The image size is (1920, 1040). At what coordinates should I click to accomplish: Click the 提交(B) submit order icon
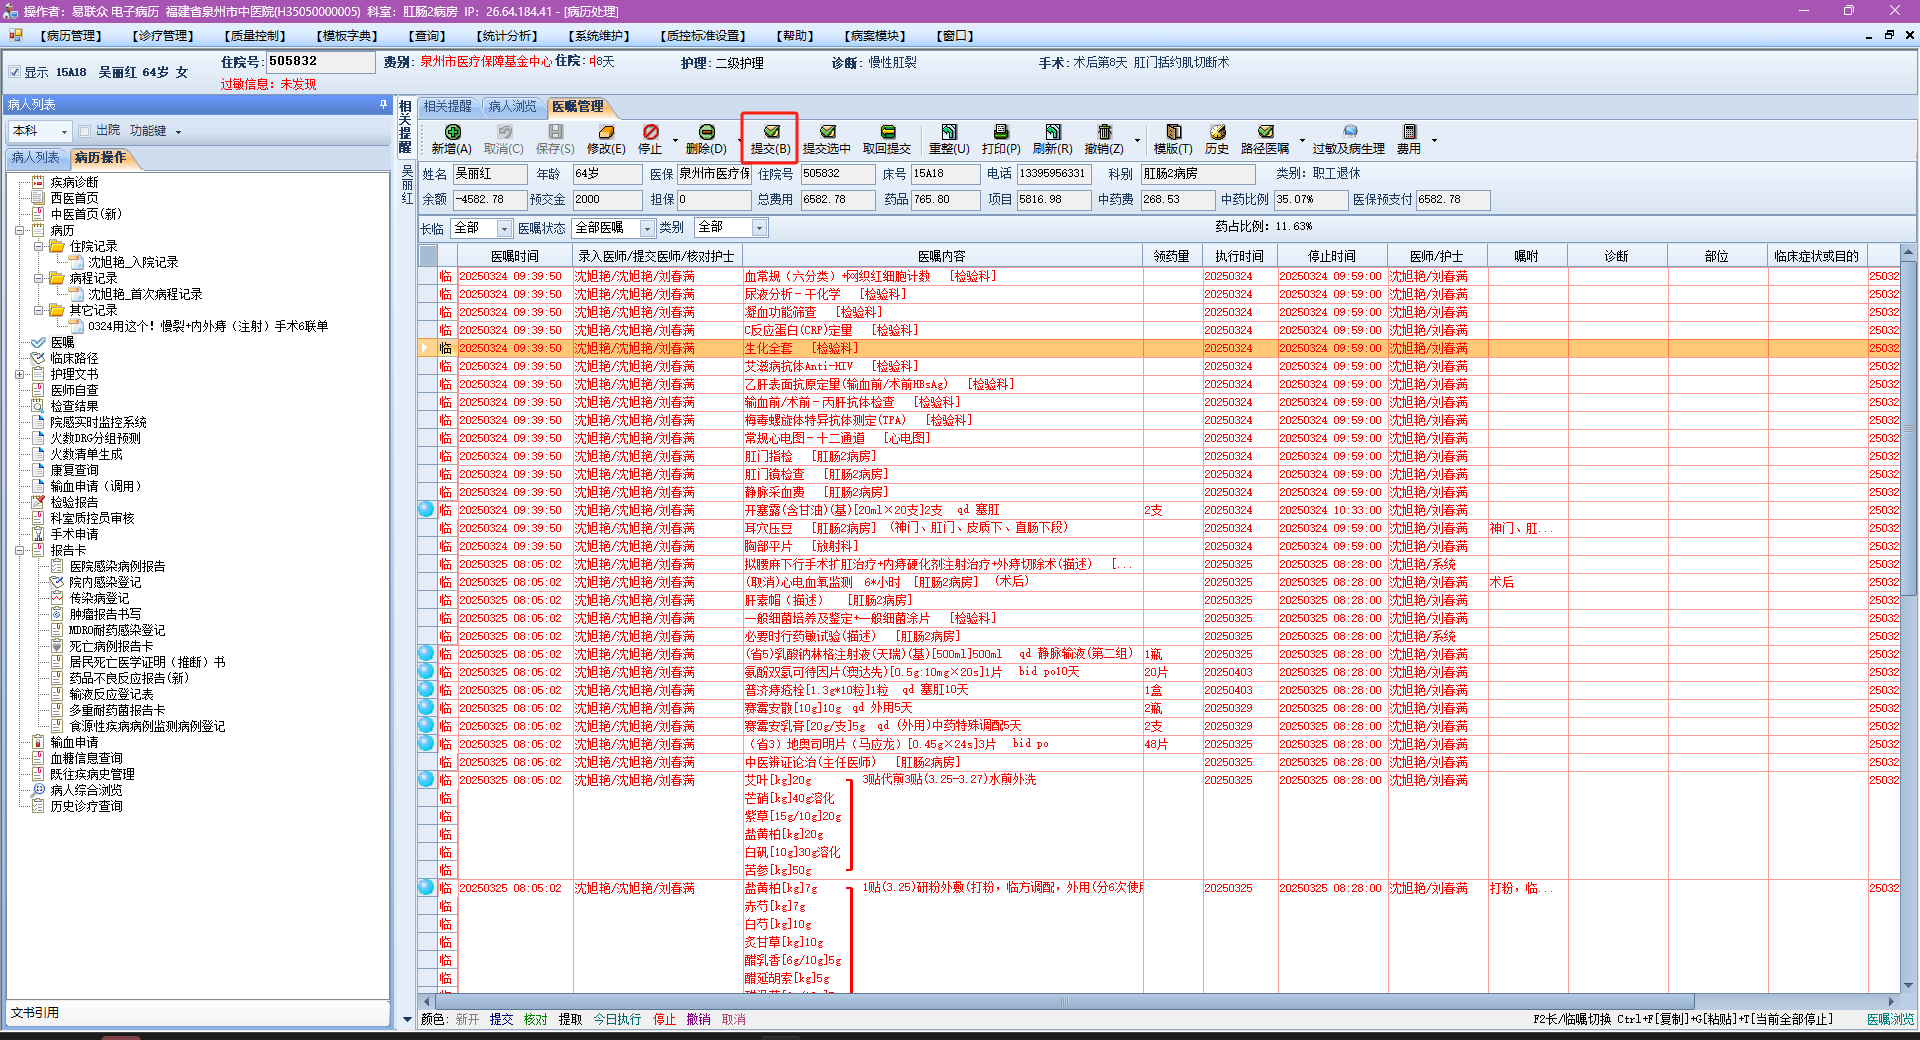[770, 132]
